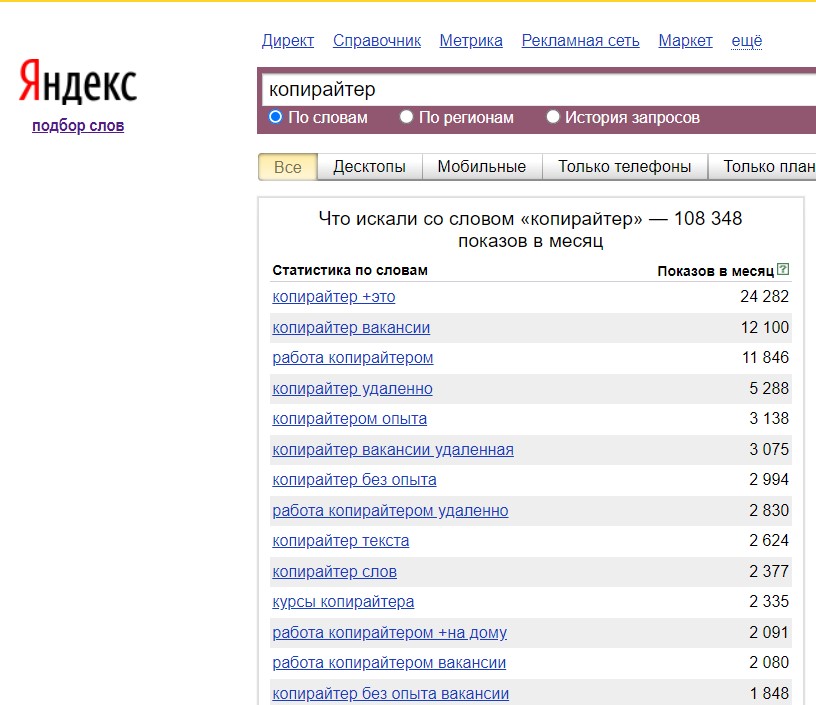
Task: Open the копирайтер удаленно query link
Action: 352,389
